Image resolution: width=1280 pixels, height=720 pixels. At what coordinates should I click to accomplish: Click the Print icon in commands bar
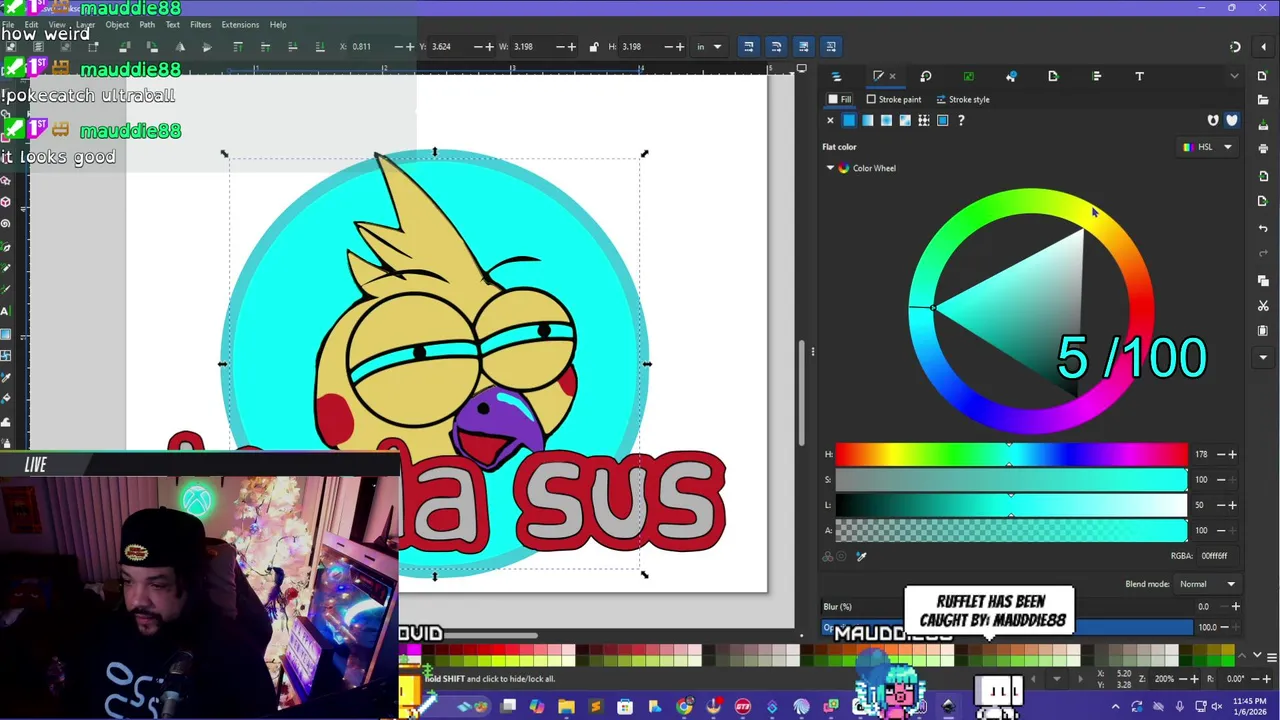tap(1264, 149)
